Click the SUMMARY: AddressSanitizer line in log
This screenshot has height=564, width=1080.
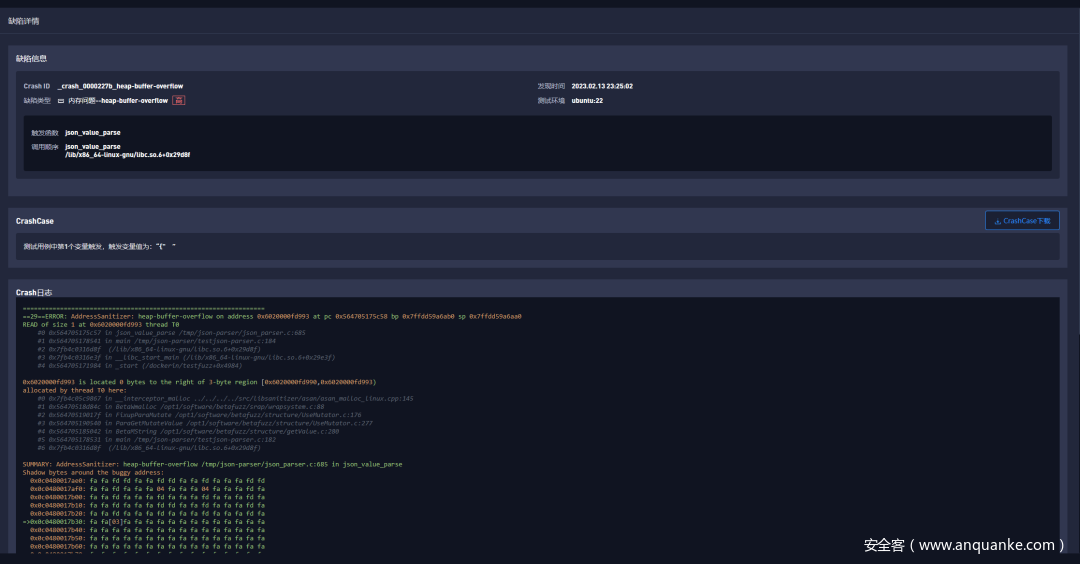212,464
